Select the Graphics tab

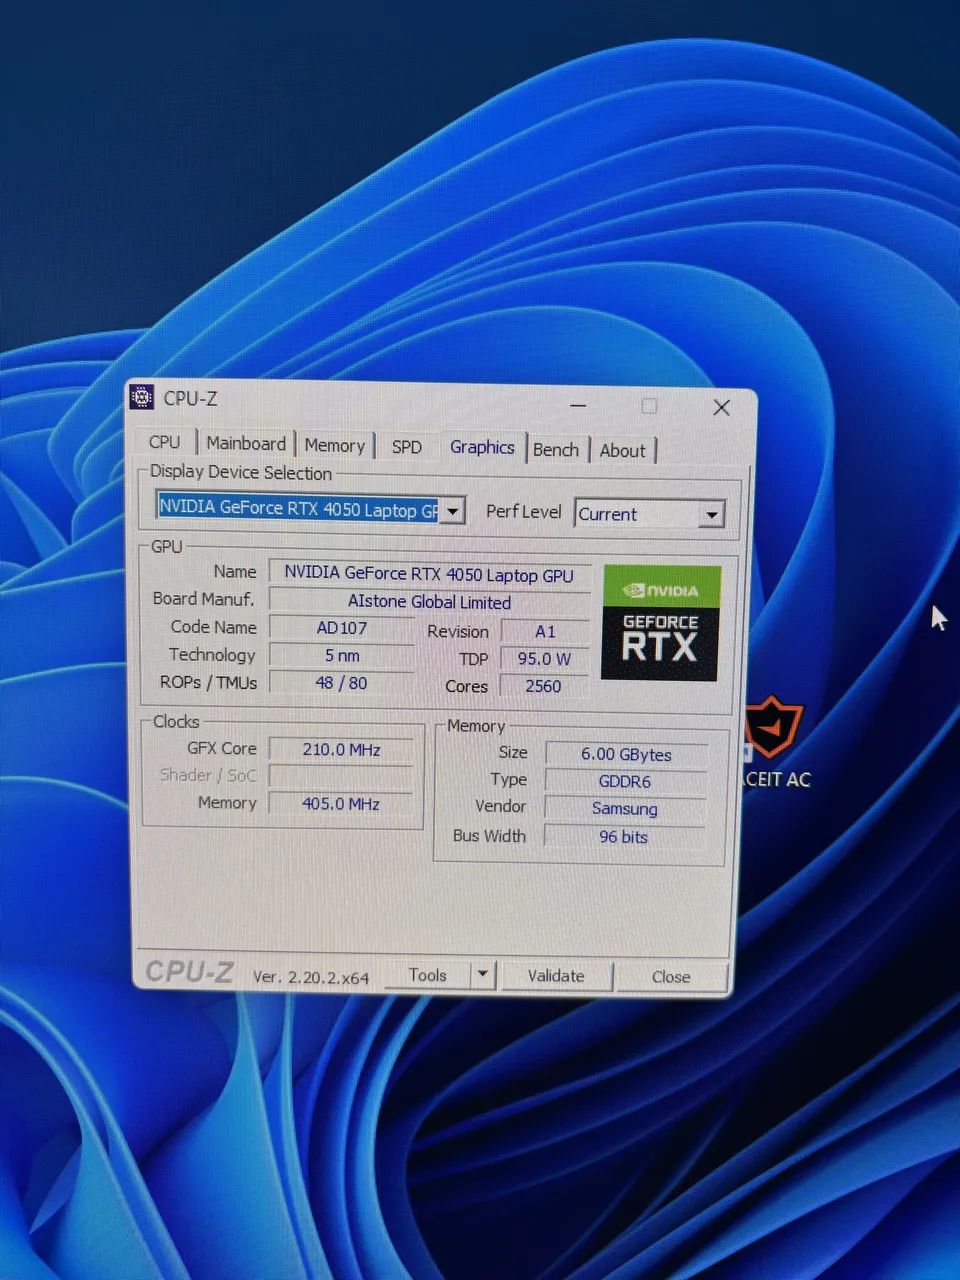click(482, 446)
